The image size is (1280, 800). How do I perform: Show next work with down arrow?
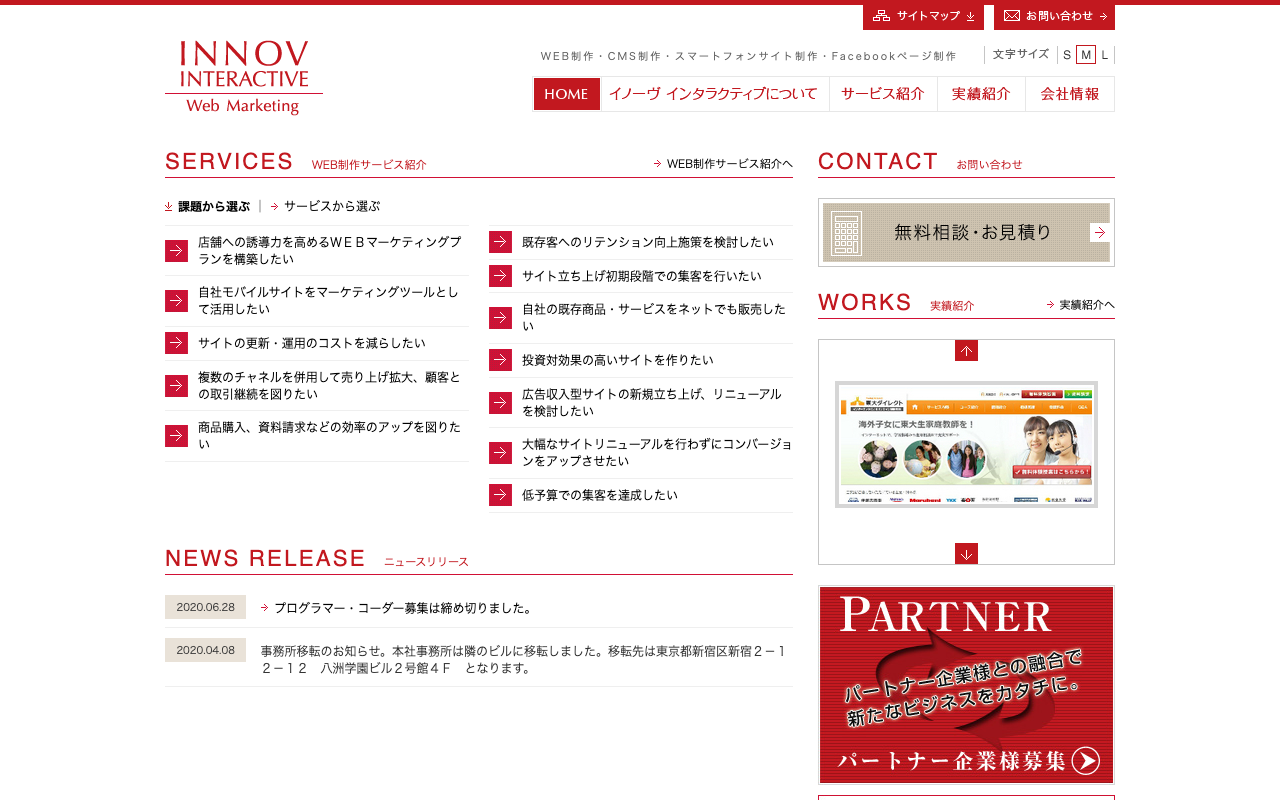(x=966, y=553)
